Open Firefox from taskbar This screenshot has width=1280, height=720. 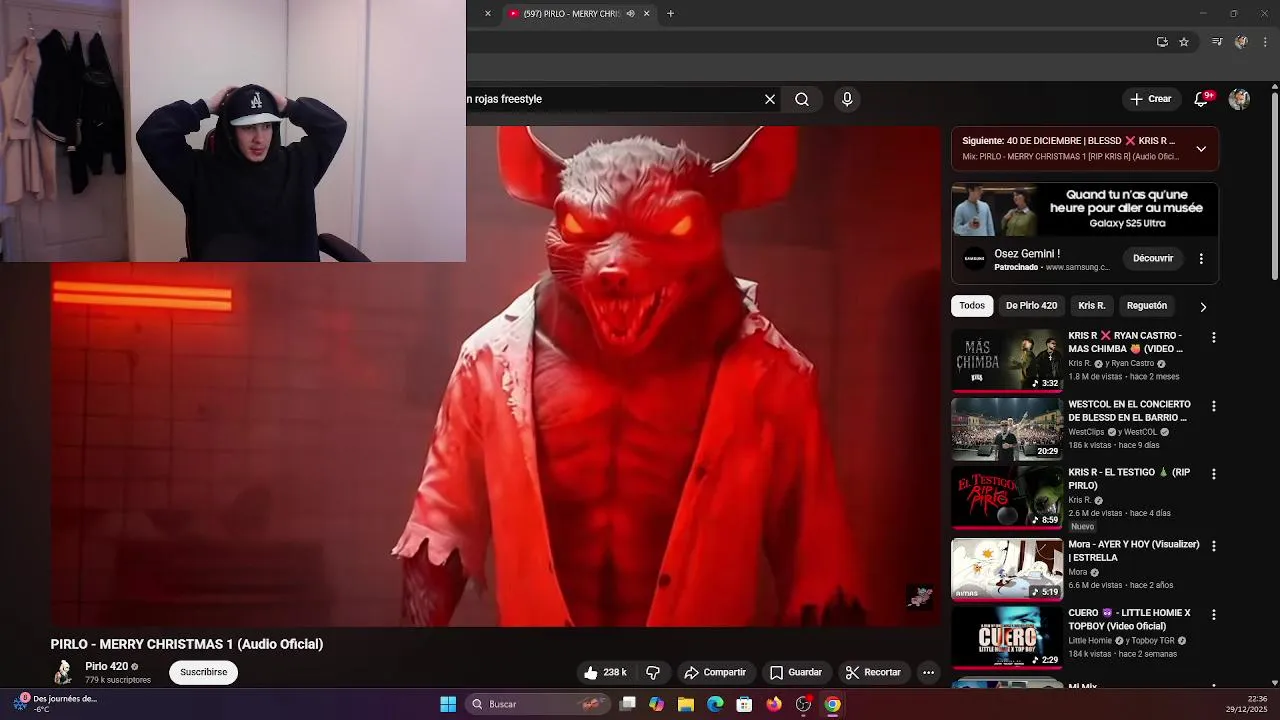click(774, 704)
